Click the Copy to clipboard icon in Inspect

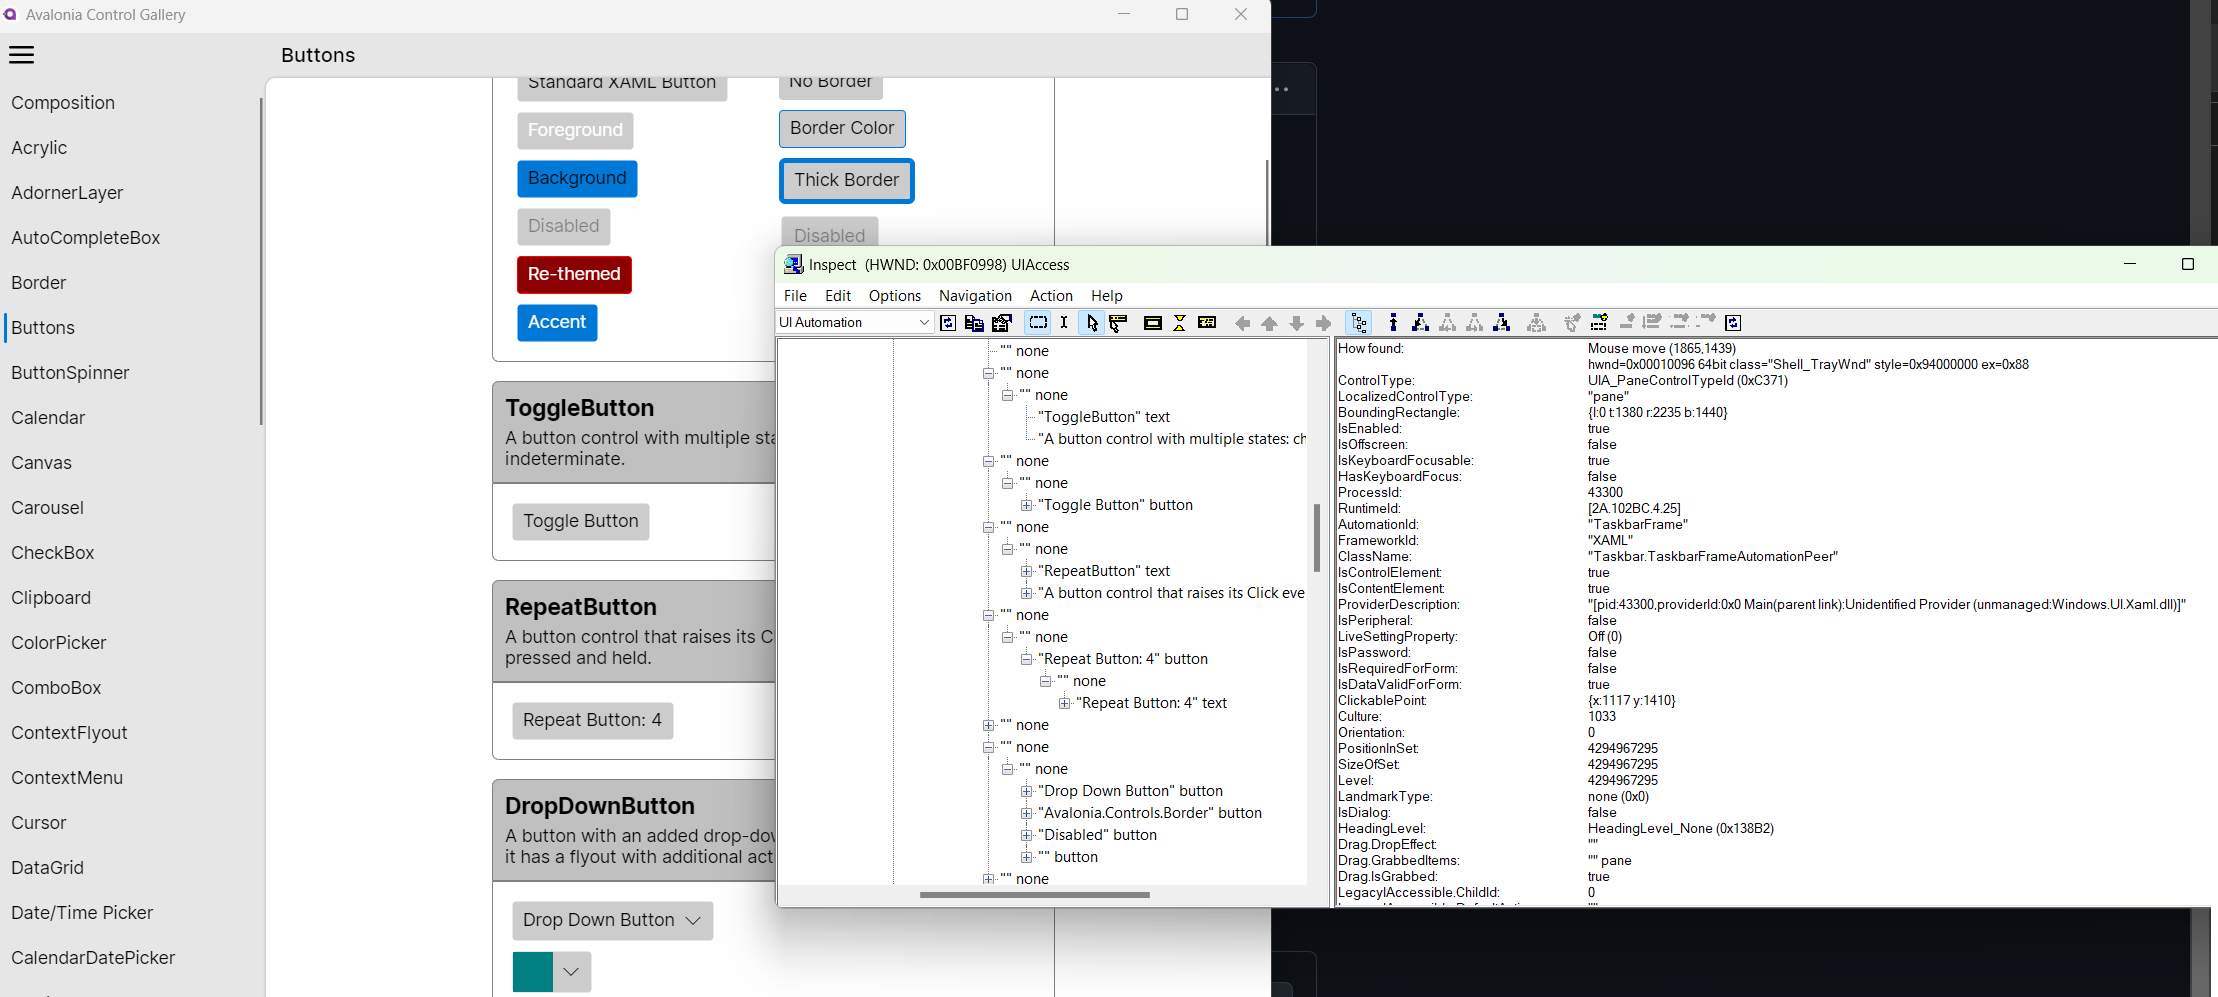point(975,322)
